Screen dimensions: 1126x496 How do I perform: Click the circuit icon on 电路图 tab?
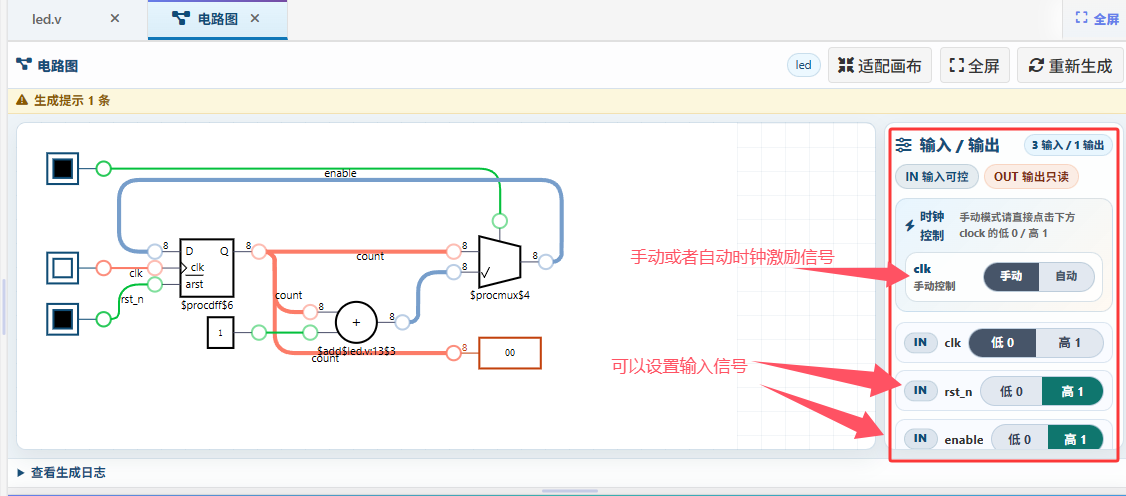click(182, 19)
